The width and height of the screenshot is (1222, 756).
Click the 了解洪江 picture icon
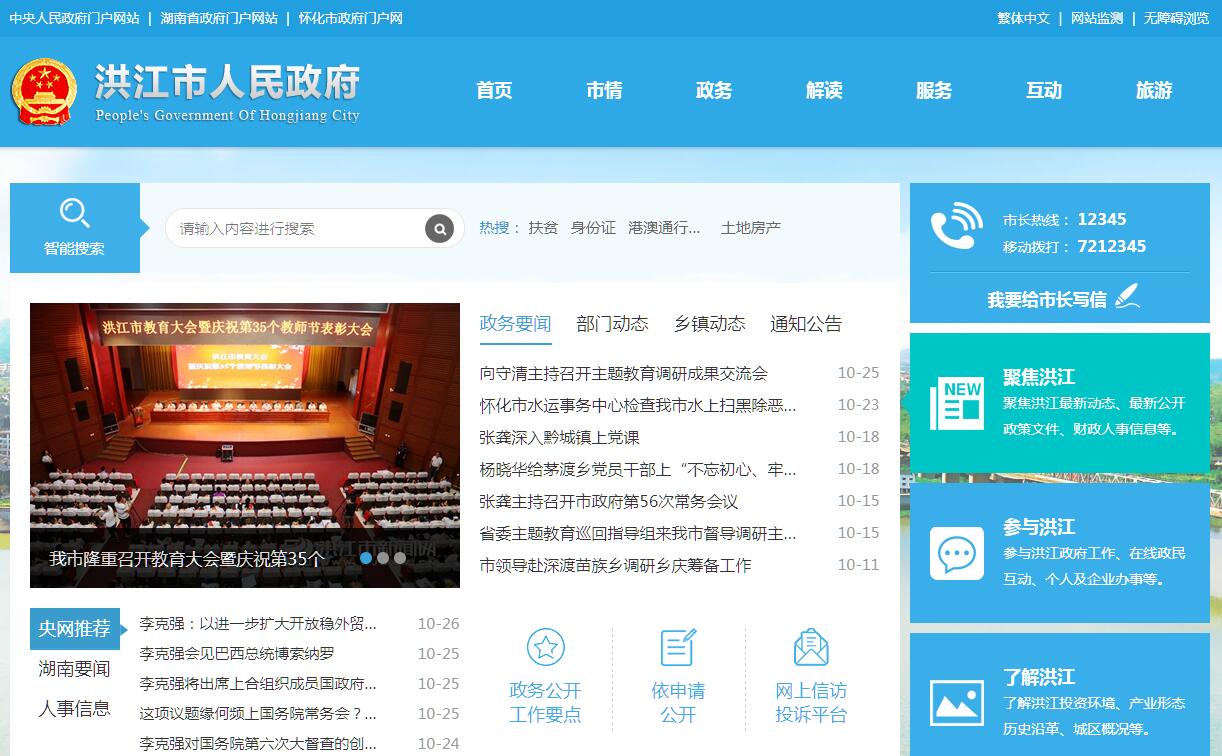(x=956, y=702)
